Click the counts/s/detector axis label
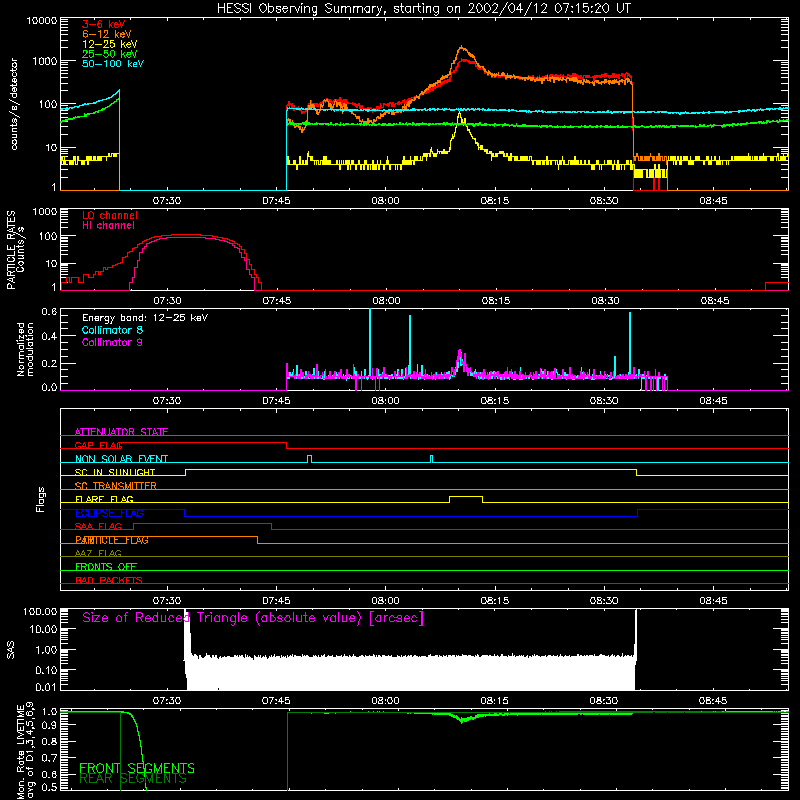The height and width of the screenshot is (800, 800). pyautogui.click(x=14, y=104)
